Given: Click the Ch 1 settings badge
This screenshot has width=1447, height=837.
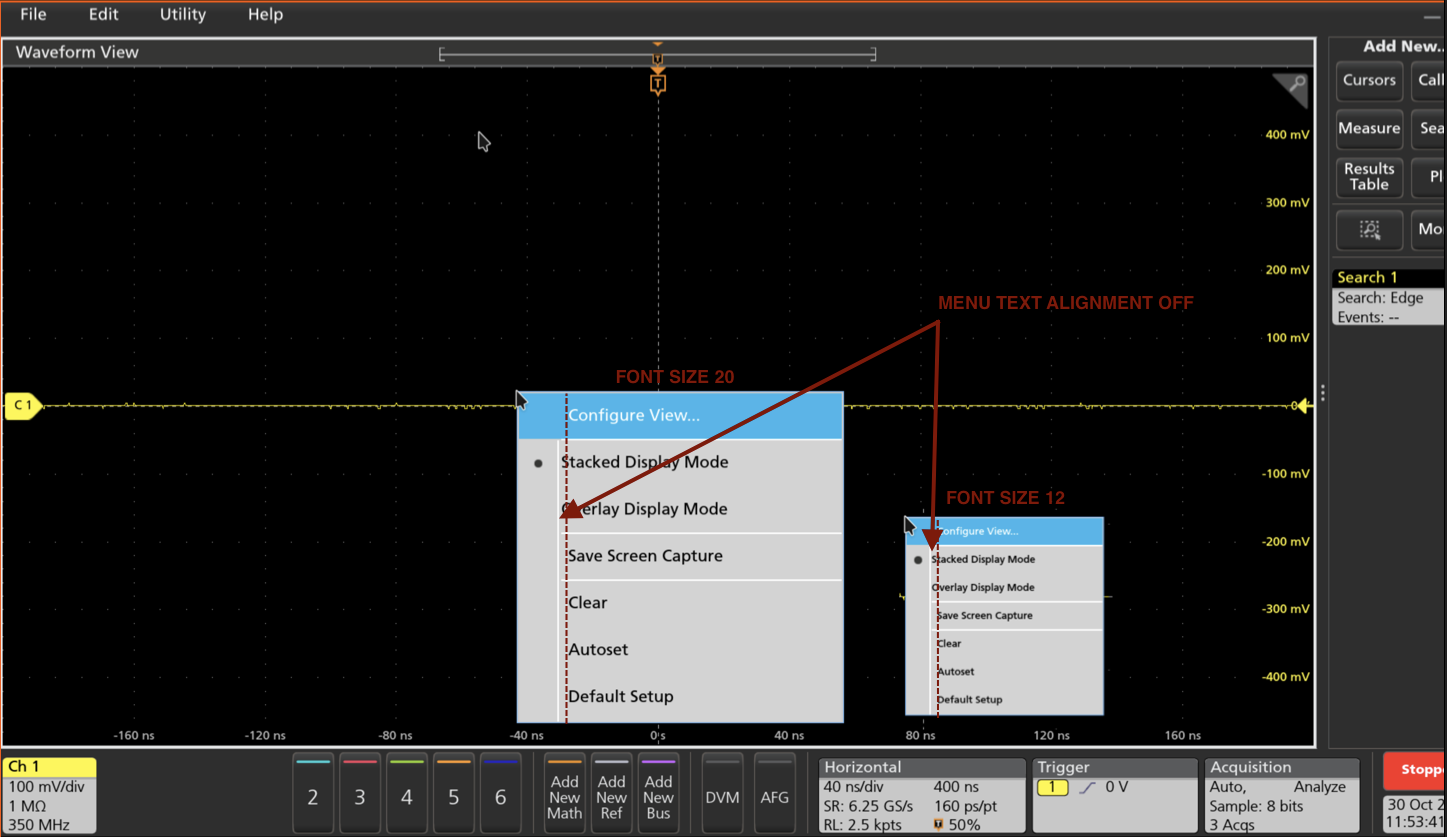Looking at the screenshot, I should (49, 795).
